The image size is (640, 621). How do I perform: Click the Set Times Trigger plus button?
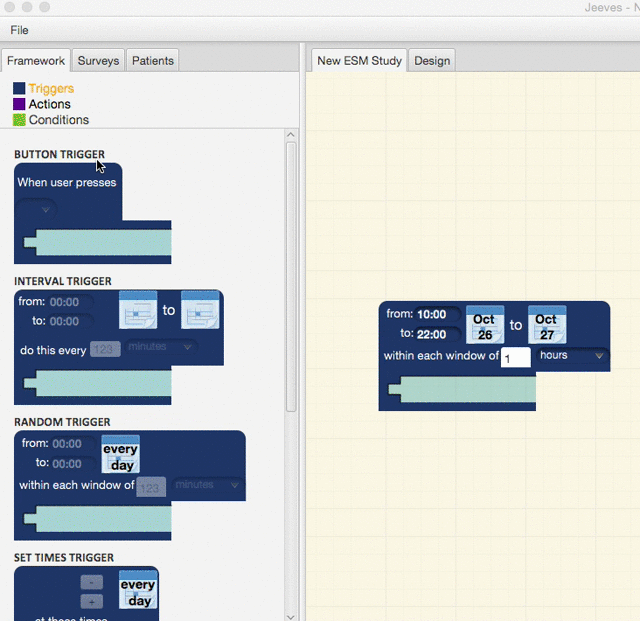click(x=92, y=602)
